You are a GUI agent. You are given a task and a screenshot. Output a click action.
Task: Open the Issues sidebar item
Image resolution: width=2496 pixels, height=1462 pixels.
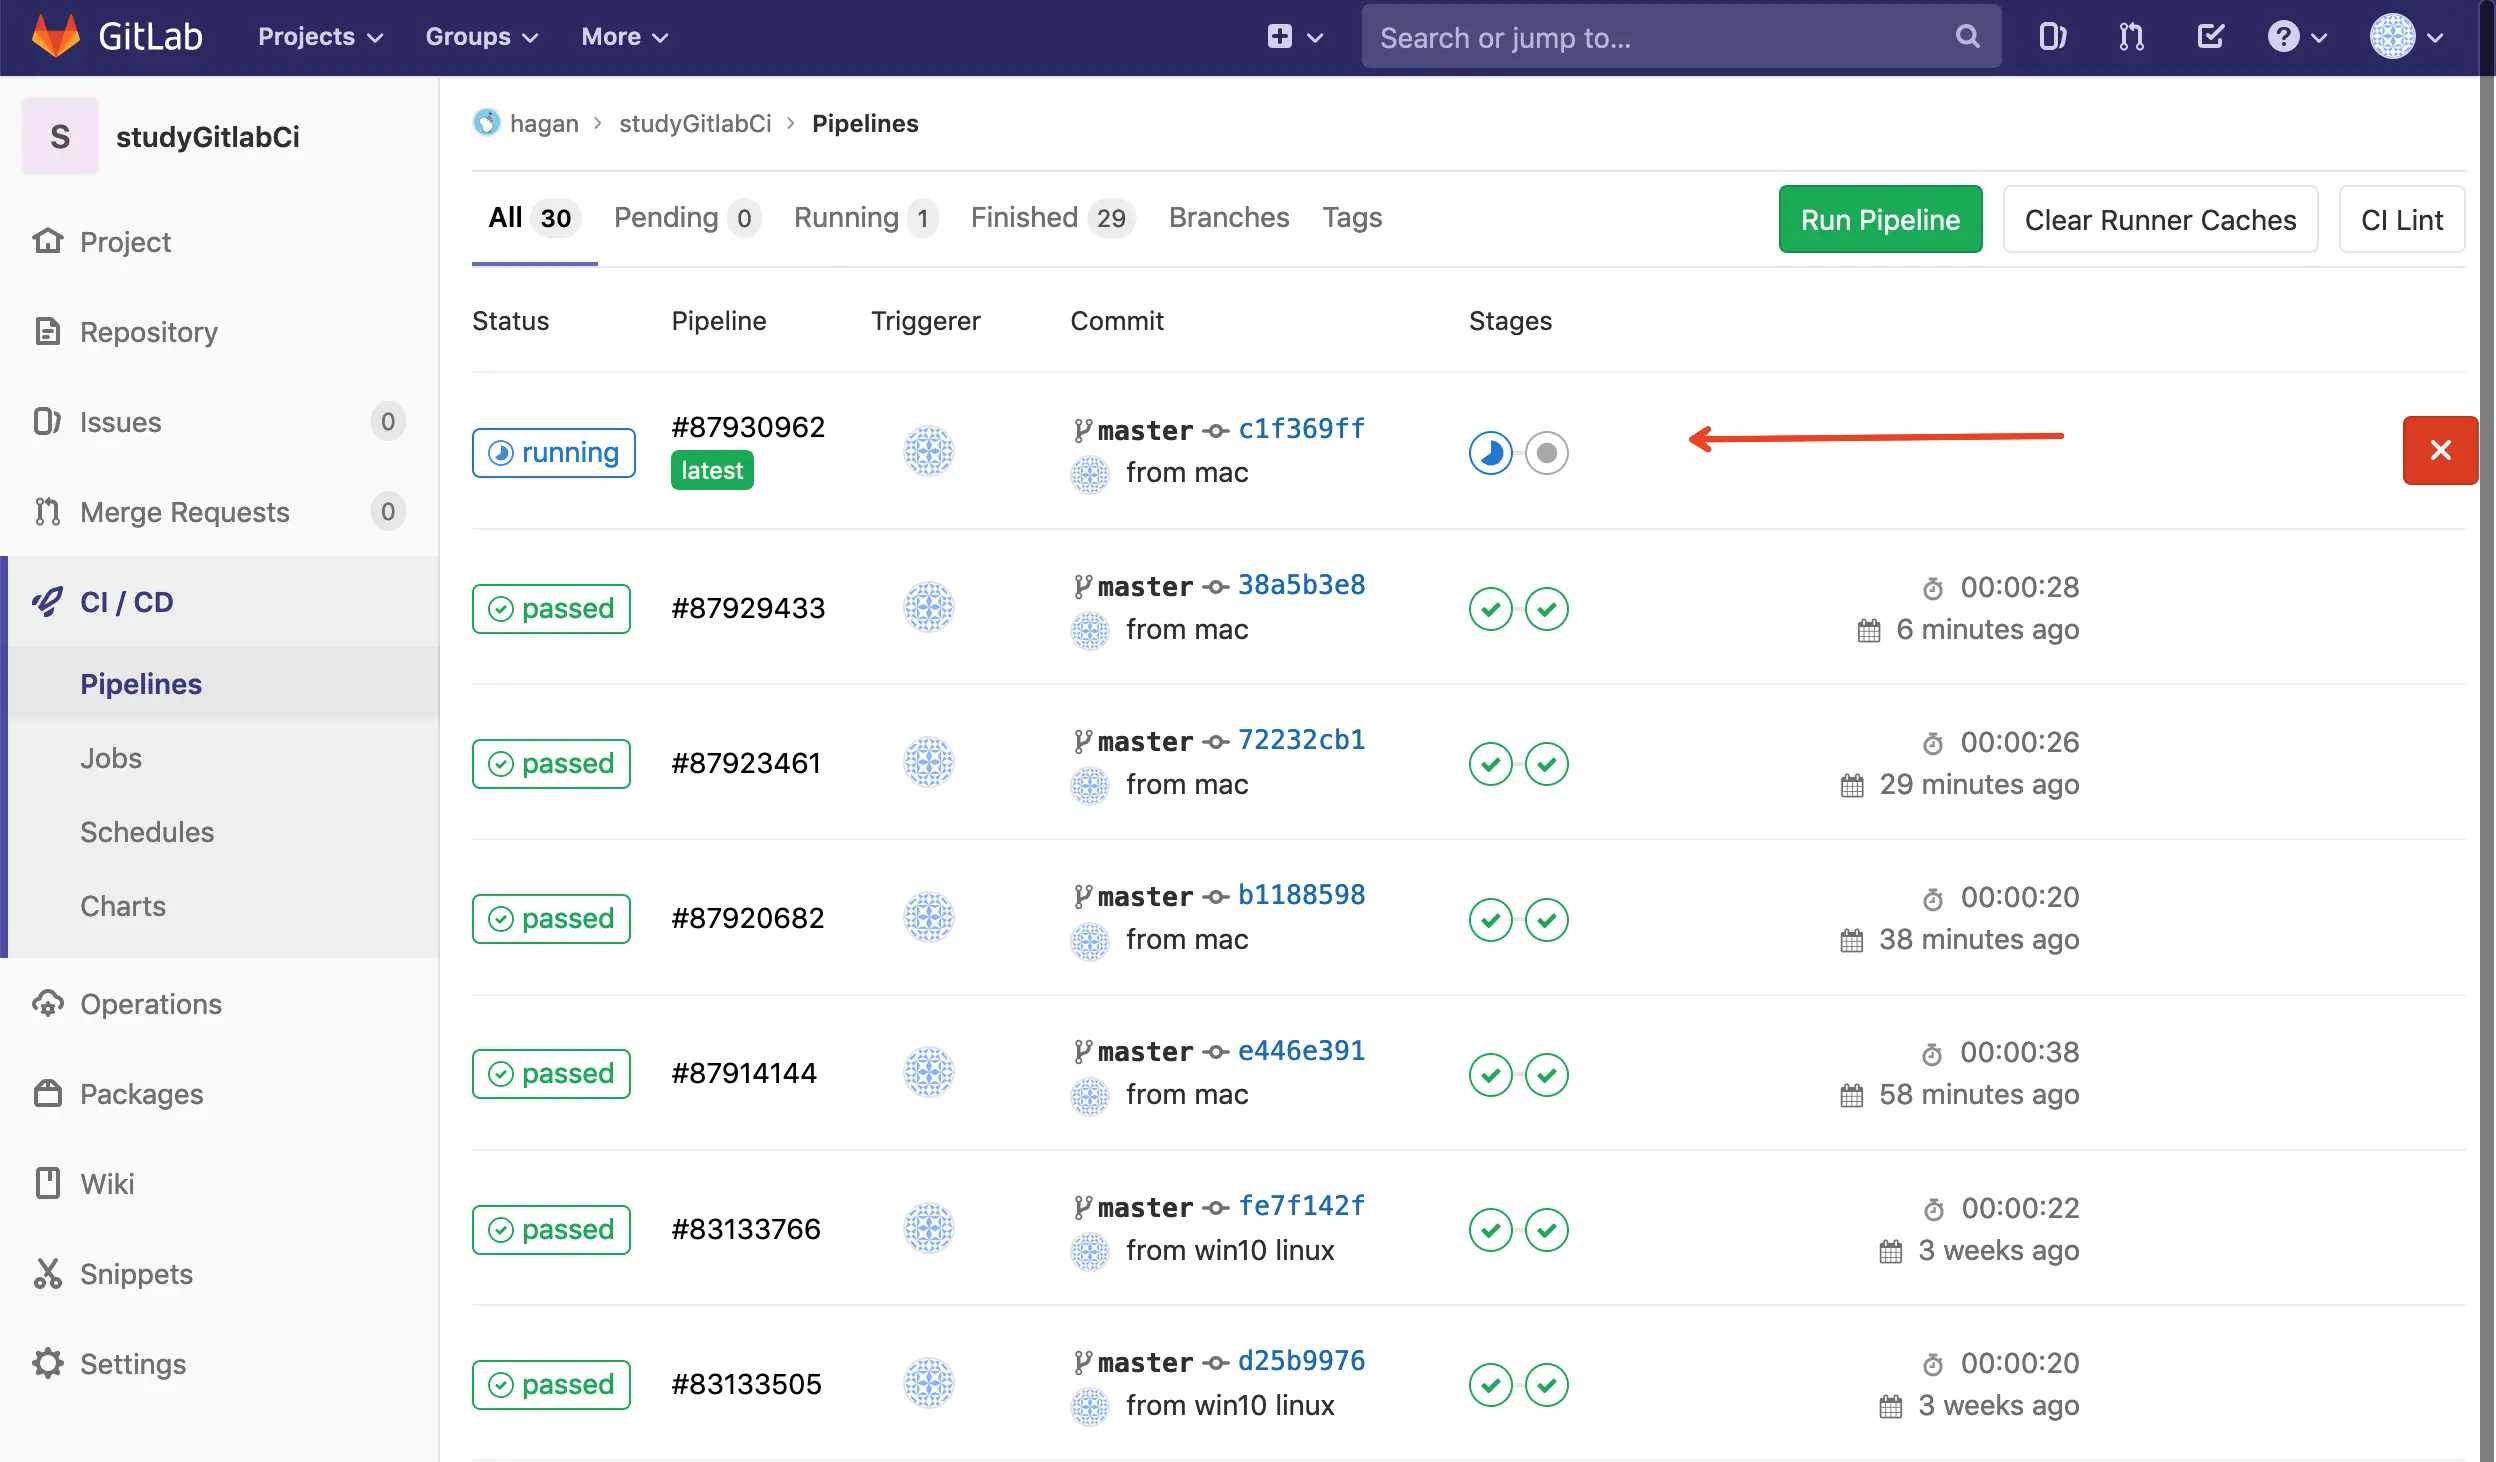coord(220,422)
